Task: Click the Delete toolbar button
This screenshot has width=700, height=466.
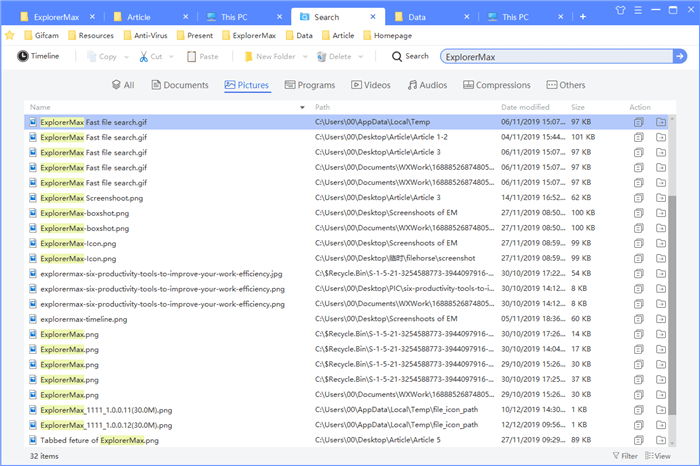Action: [x=334, y=57]
